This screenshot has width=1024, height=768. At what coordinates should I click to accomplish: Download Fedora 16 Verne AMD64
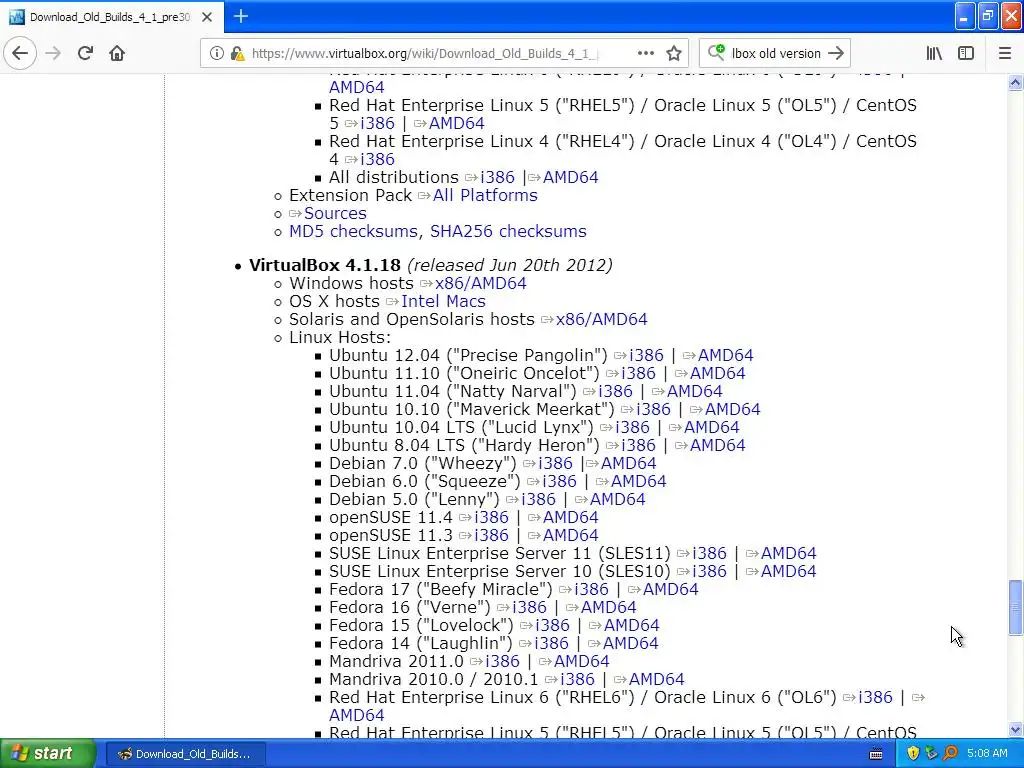(x=608, y=607)
